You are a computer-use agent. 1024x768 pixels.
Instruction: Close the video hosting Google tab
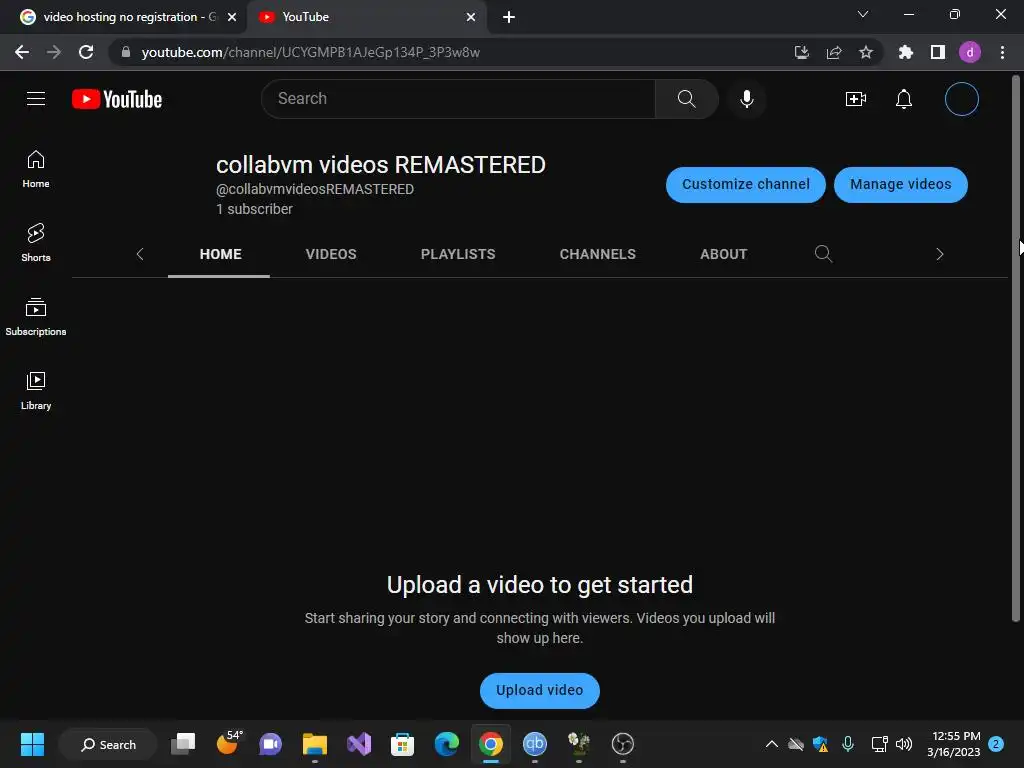(232, 17)
